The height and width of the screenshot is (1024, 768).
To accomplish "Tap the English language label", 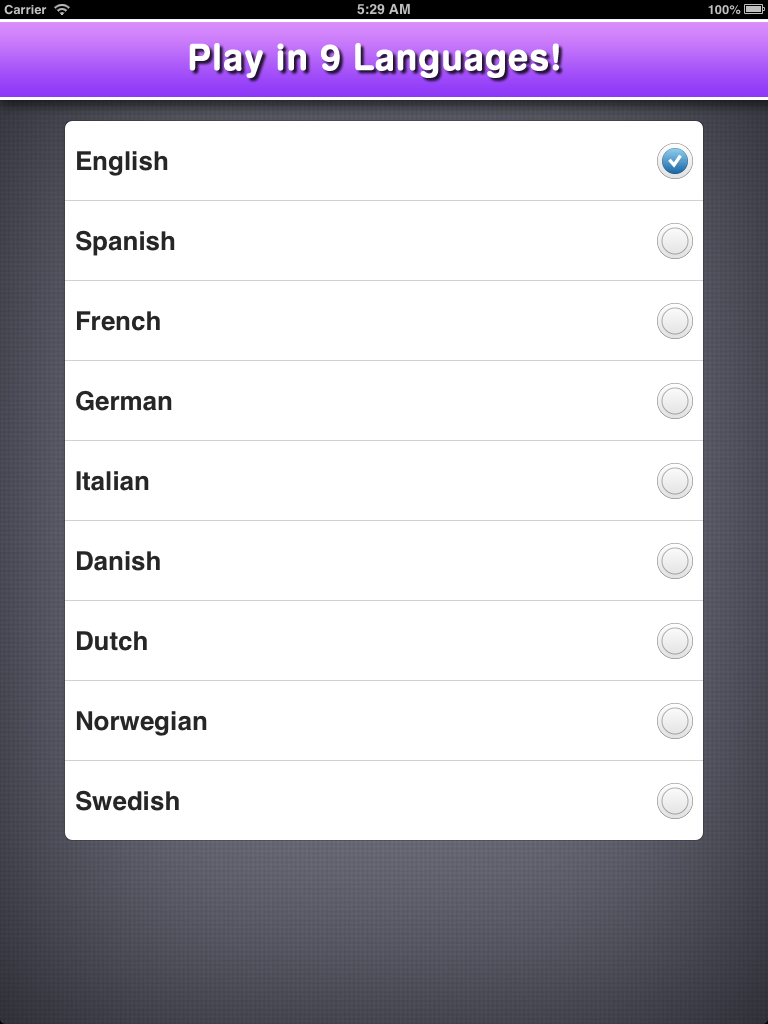I will pyautogui.click(x=122, y=161).
